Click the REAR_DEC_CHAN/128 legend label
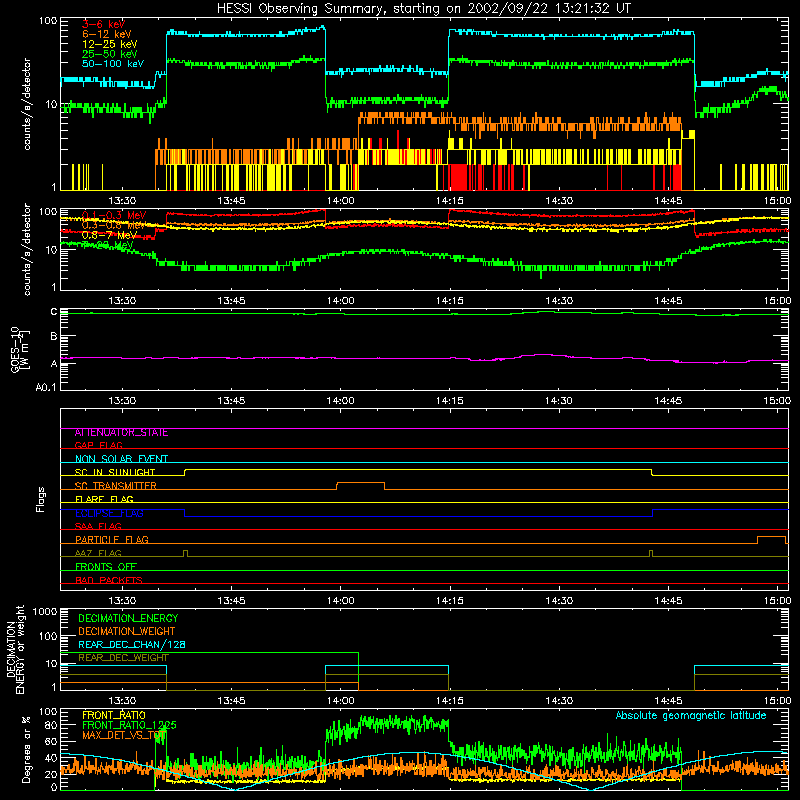 pyautogui.click(x=132, y=645)
